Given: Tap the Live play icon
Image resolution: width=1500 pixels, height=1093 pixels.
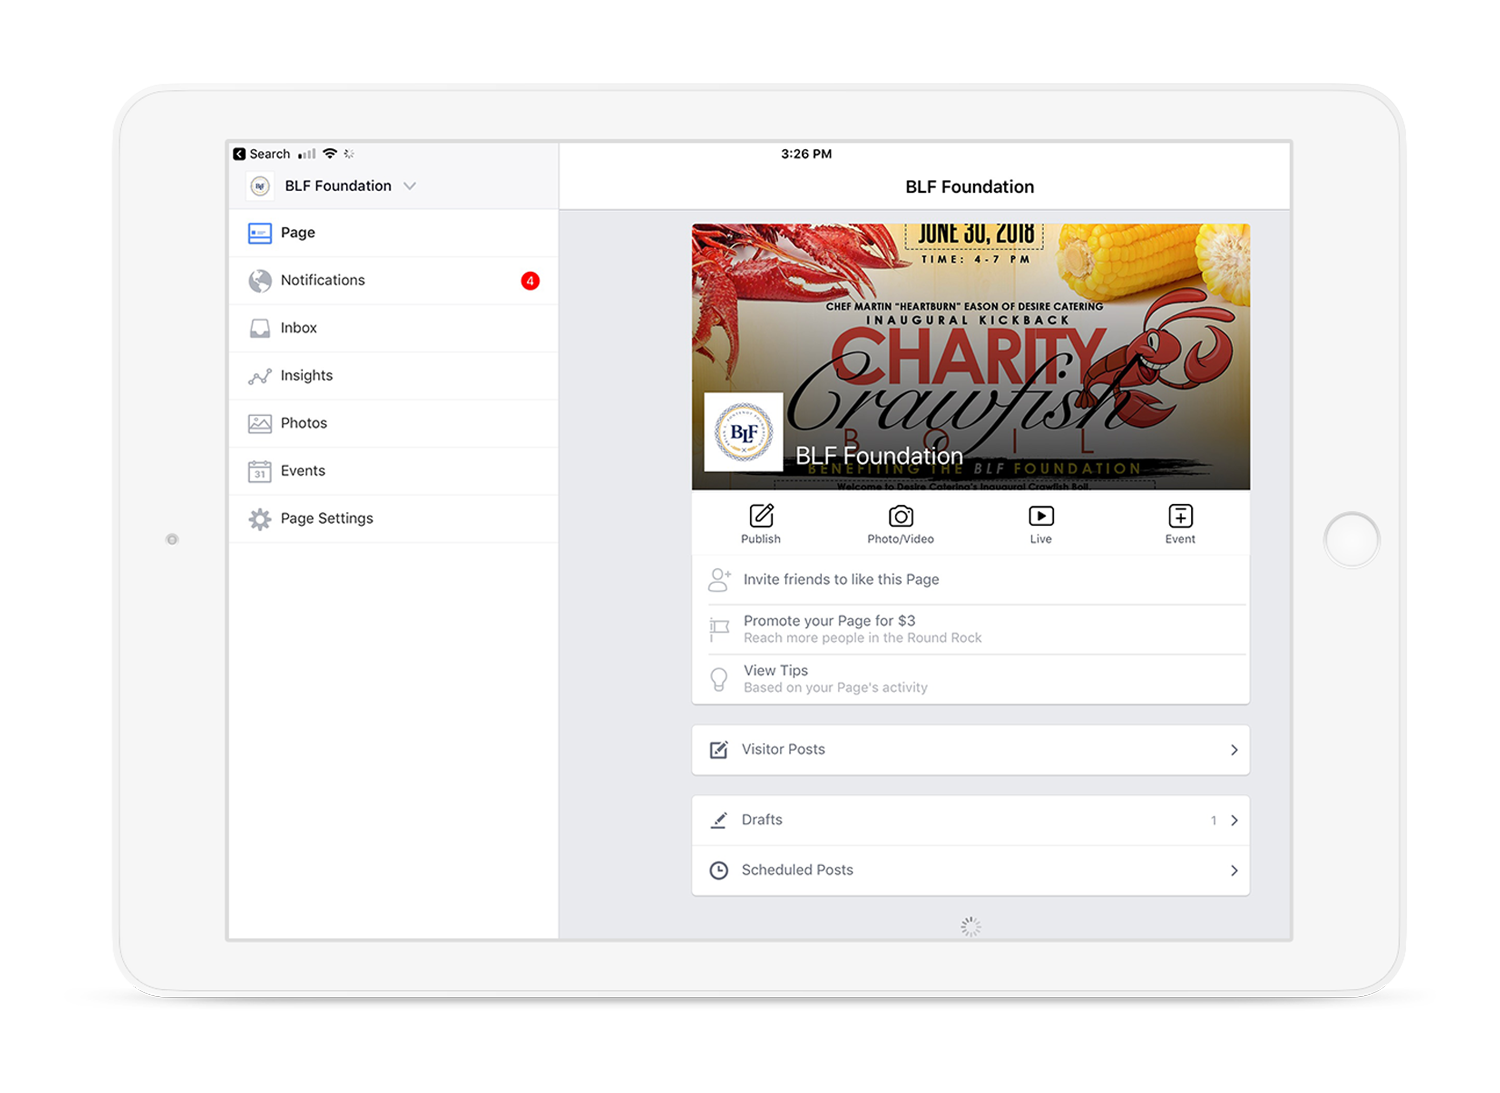Looking at the screenshot, I should click(1041, 516).
